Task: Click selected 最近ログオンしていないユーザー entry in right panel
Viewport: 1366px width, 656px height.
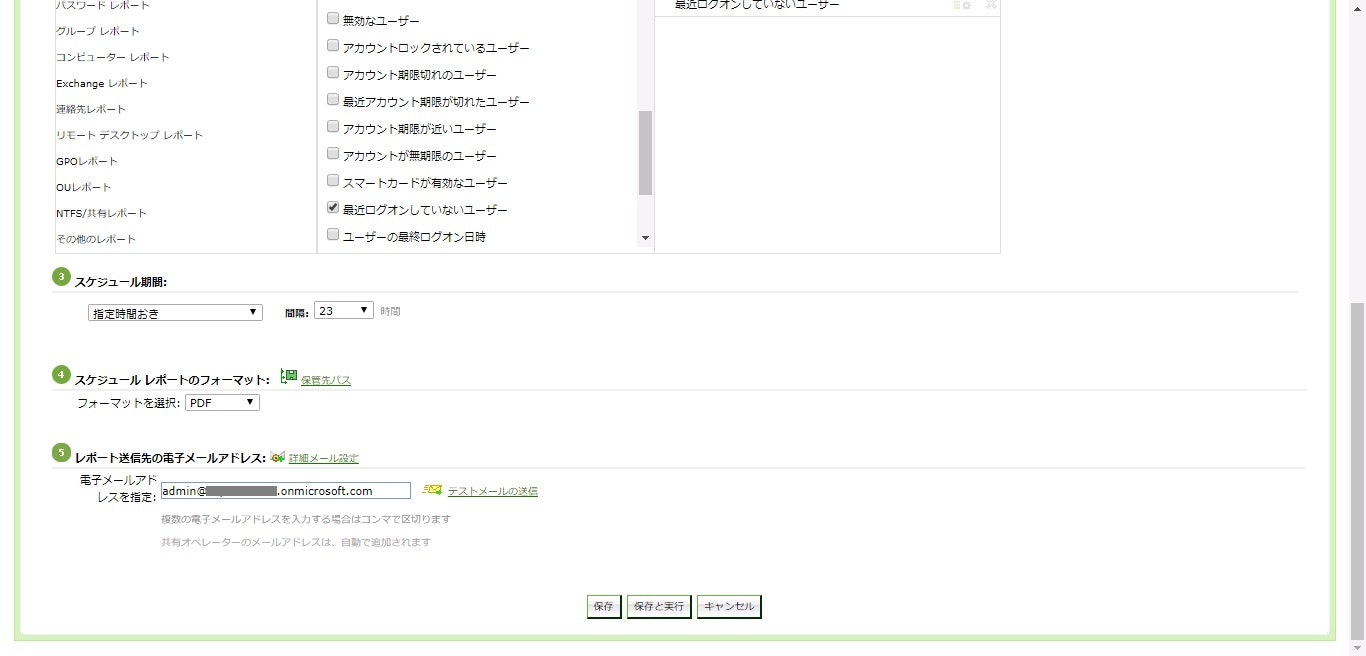Action: coord(757,5)
